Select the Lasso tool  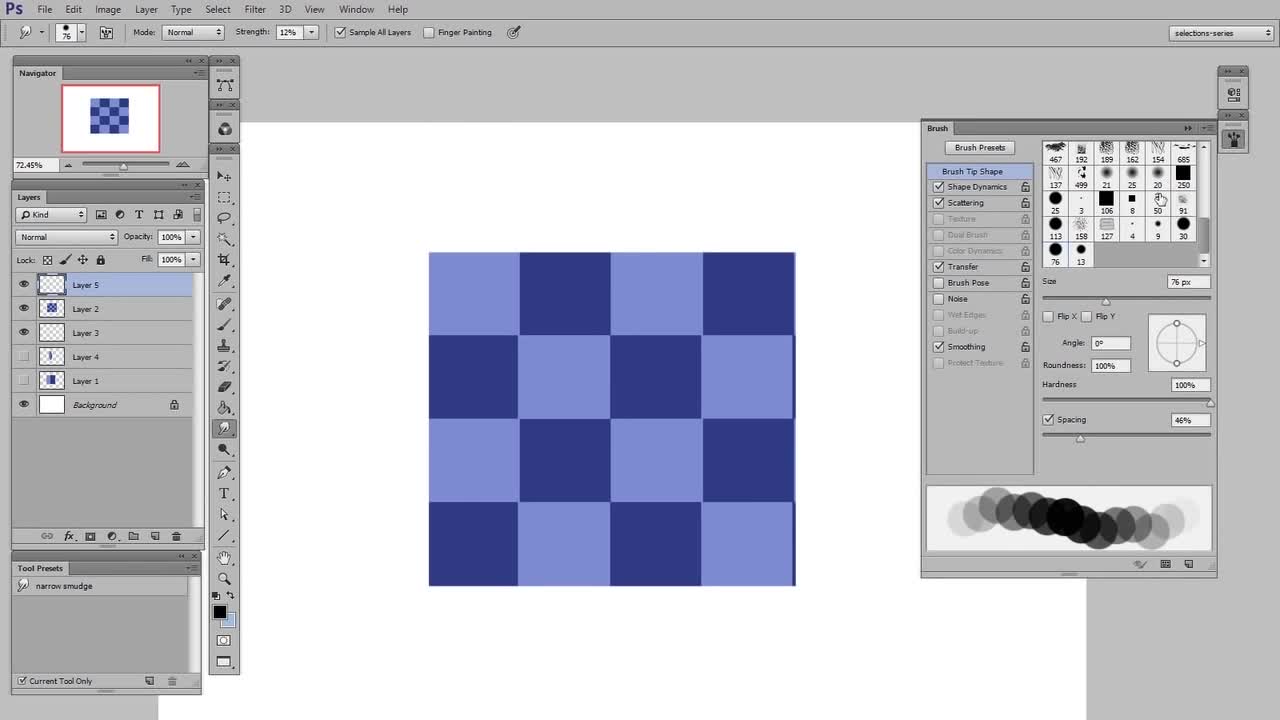(224, 218)
